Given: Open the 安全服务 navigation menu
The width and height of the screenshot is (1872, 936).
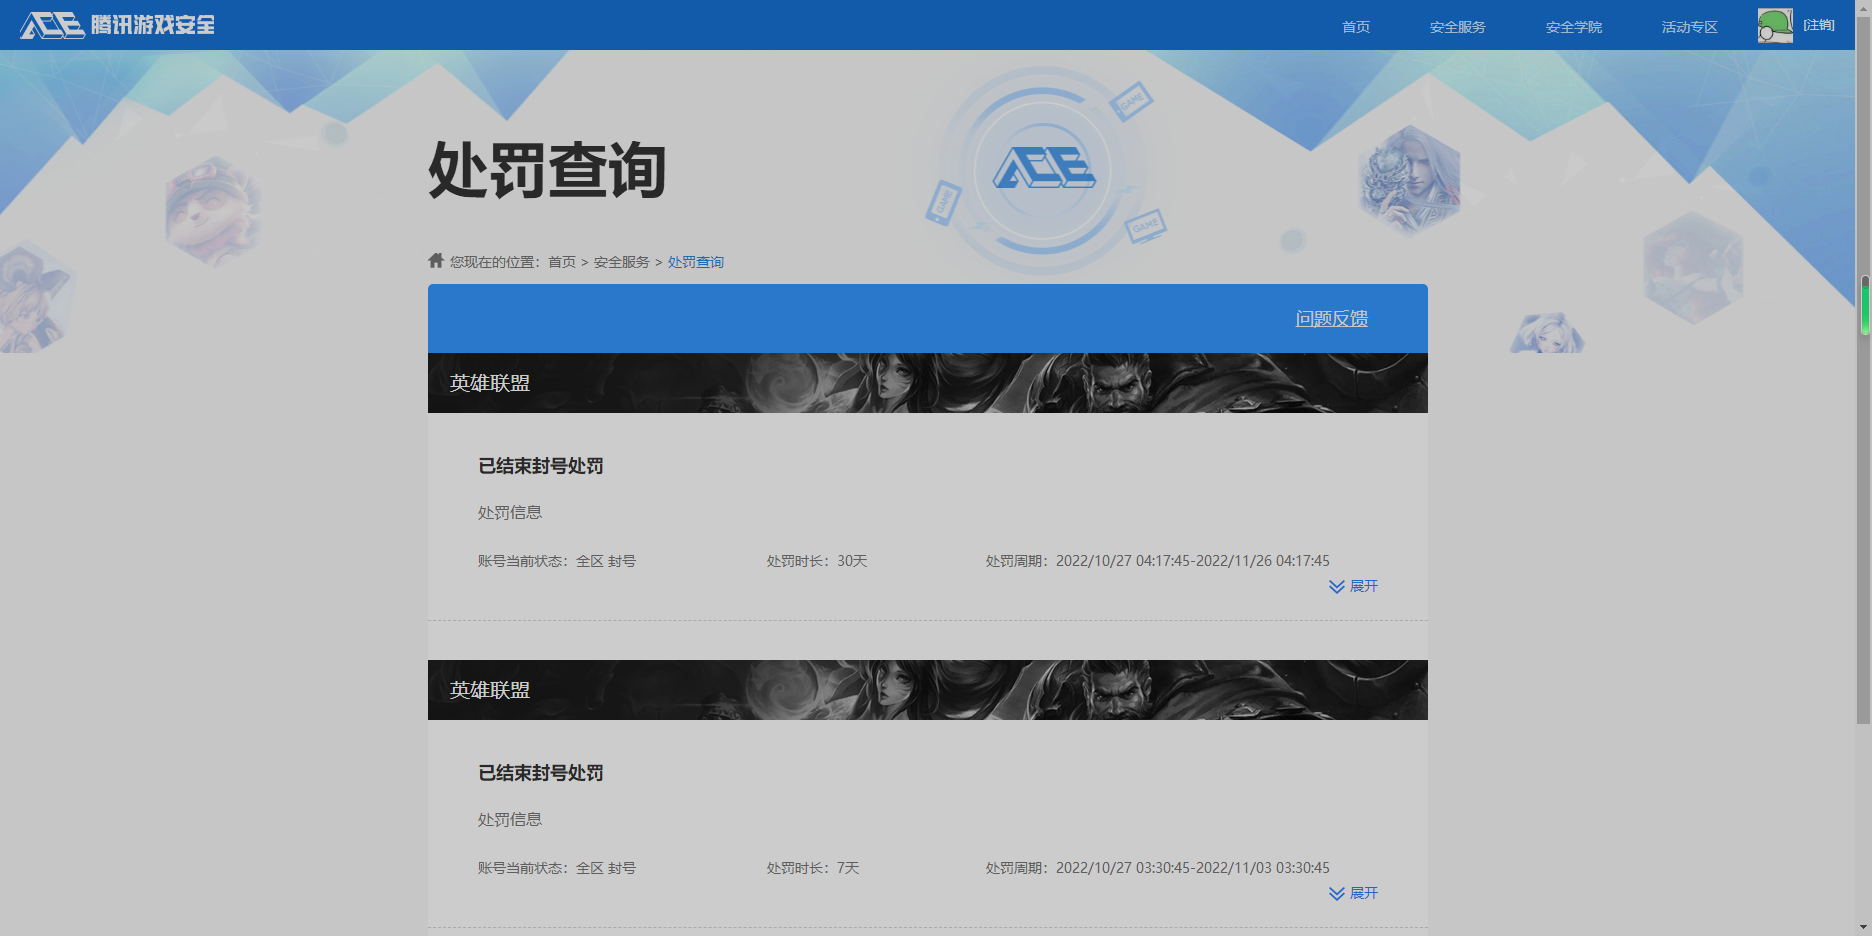Looking at the screenshot, I should pos(1457,27).
